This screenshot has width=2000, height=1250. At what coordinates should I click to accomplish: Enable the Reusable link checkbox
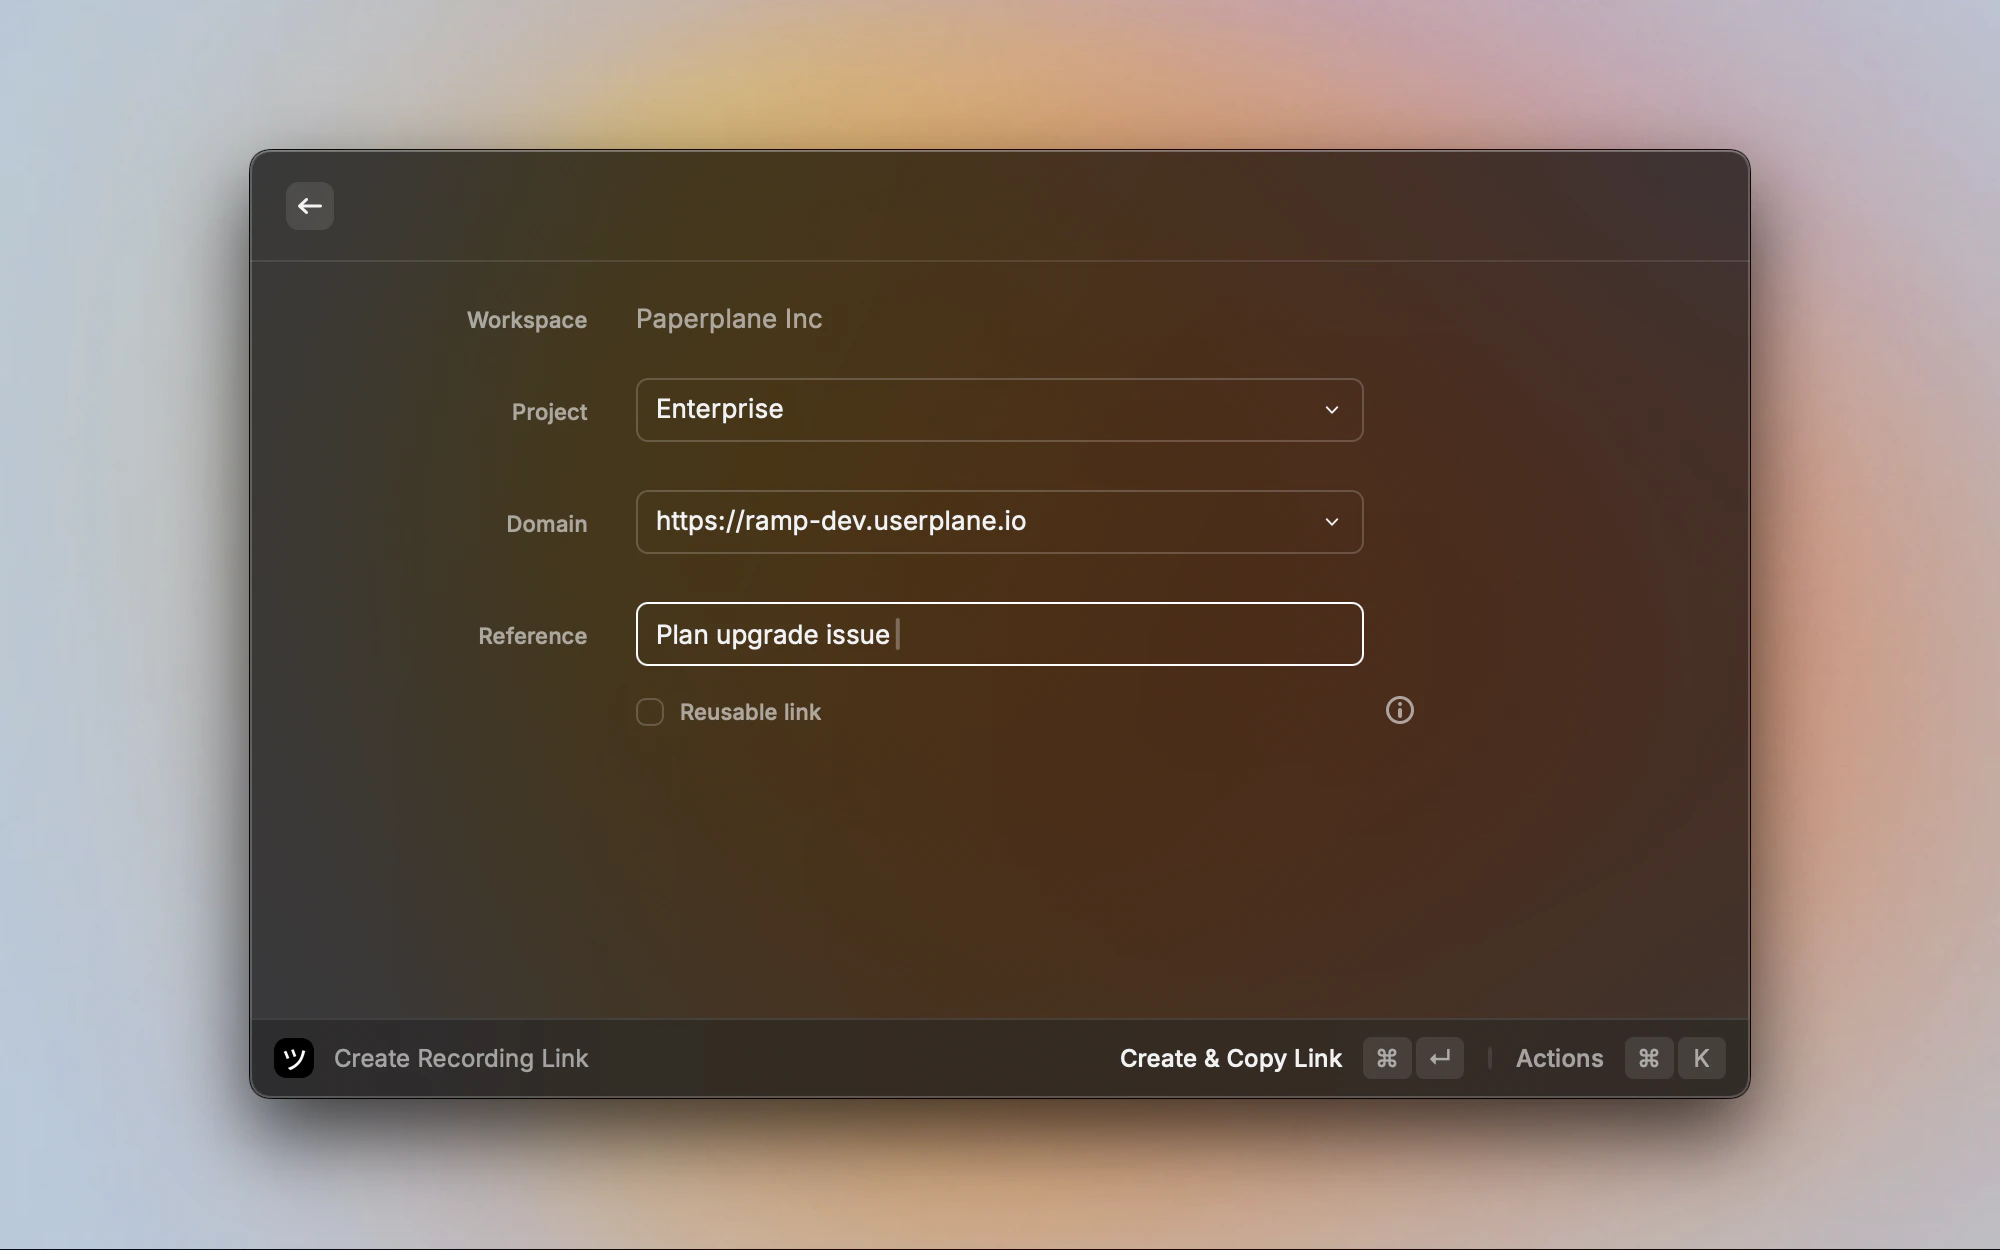pyautogui.click(x=650, y=712)
